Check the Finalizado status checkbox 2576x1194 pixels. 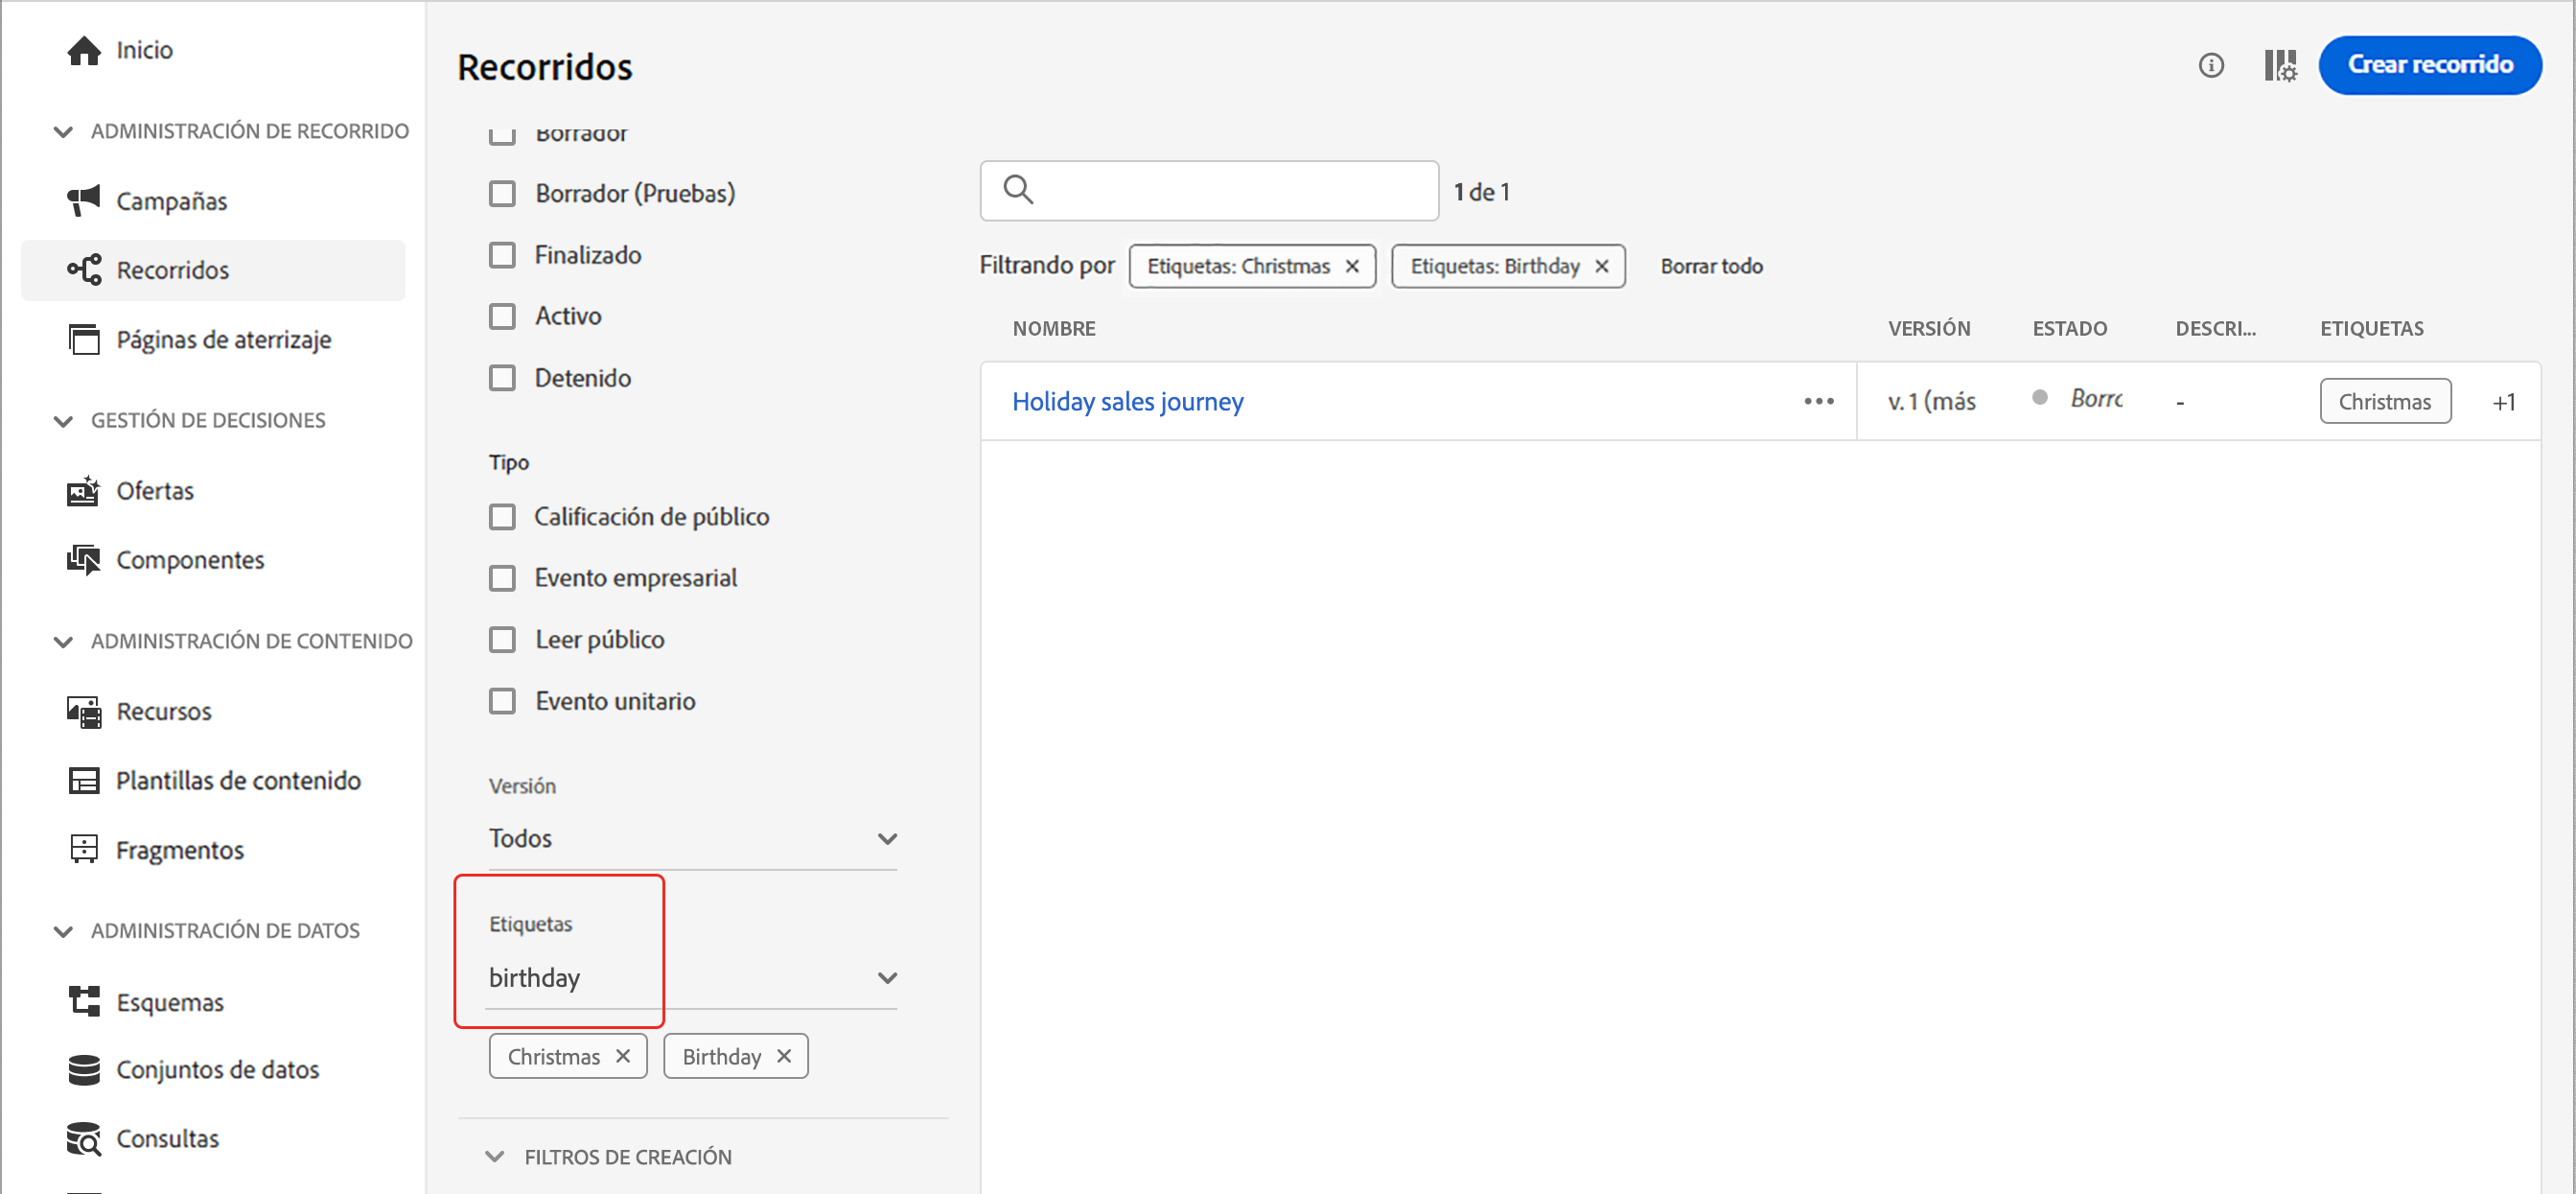tap(502, 255)
